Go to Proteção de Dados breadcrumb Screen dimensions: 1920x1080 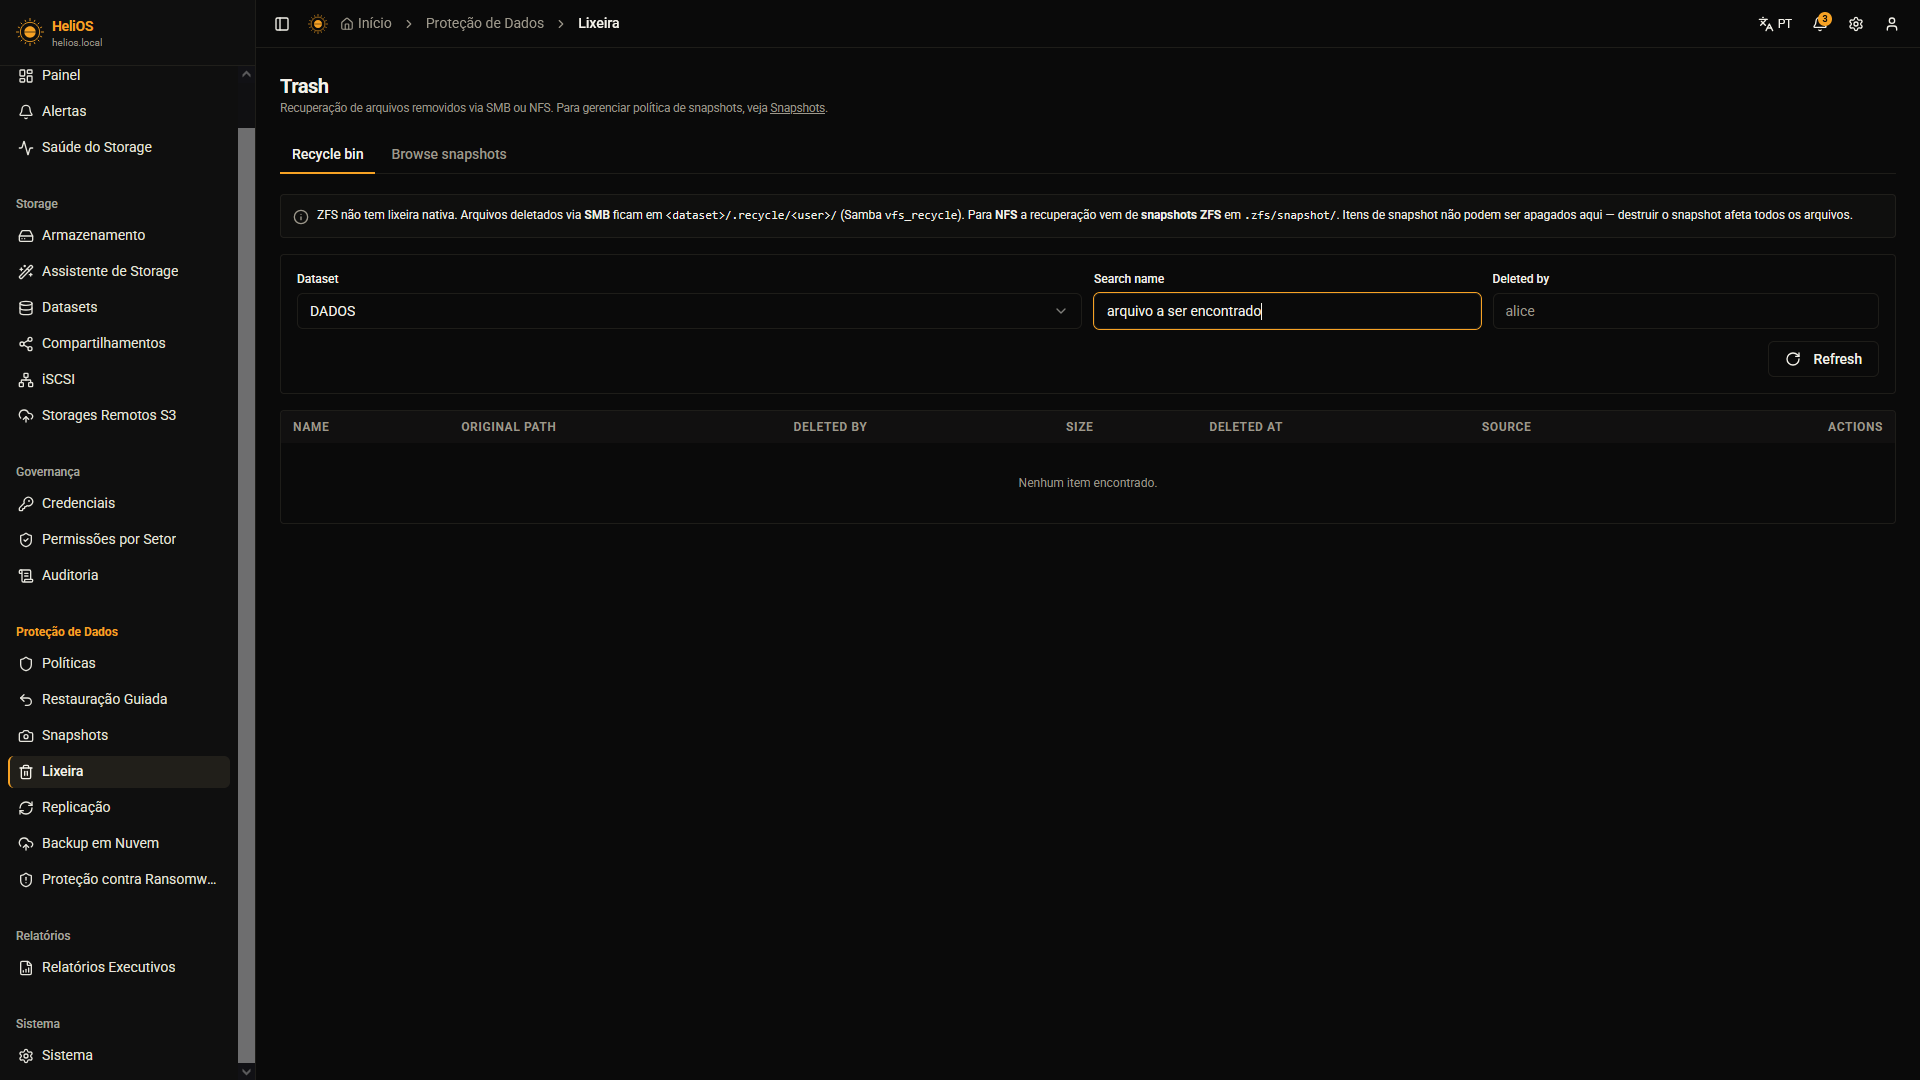point(485,23)
